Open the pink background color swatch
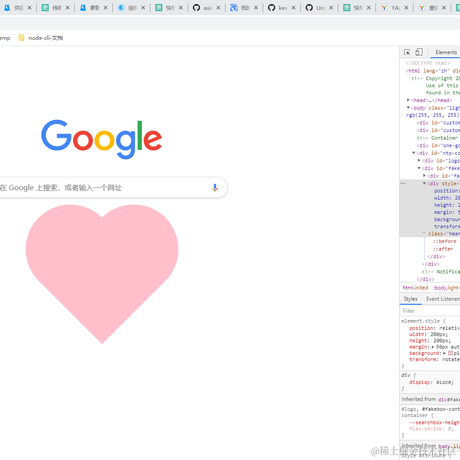The image size is (460, 460). (450, 353)
